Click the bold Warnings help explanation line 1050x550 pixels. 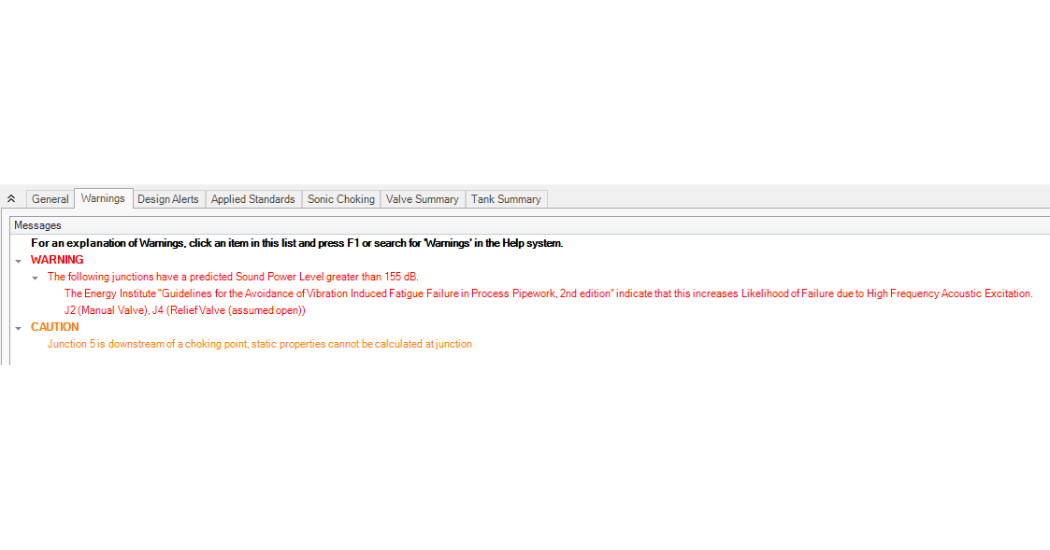(297, 243)
